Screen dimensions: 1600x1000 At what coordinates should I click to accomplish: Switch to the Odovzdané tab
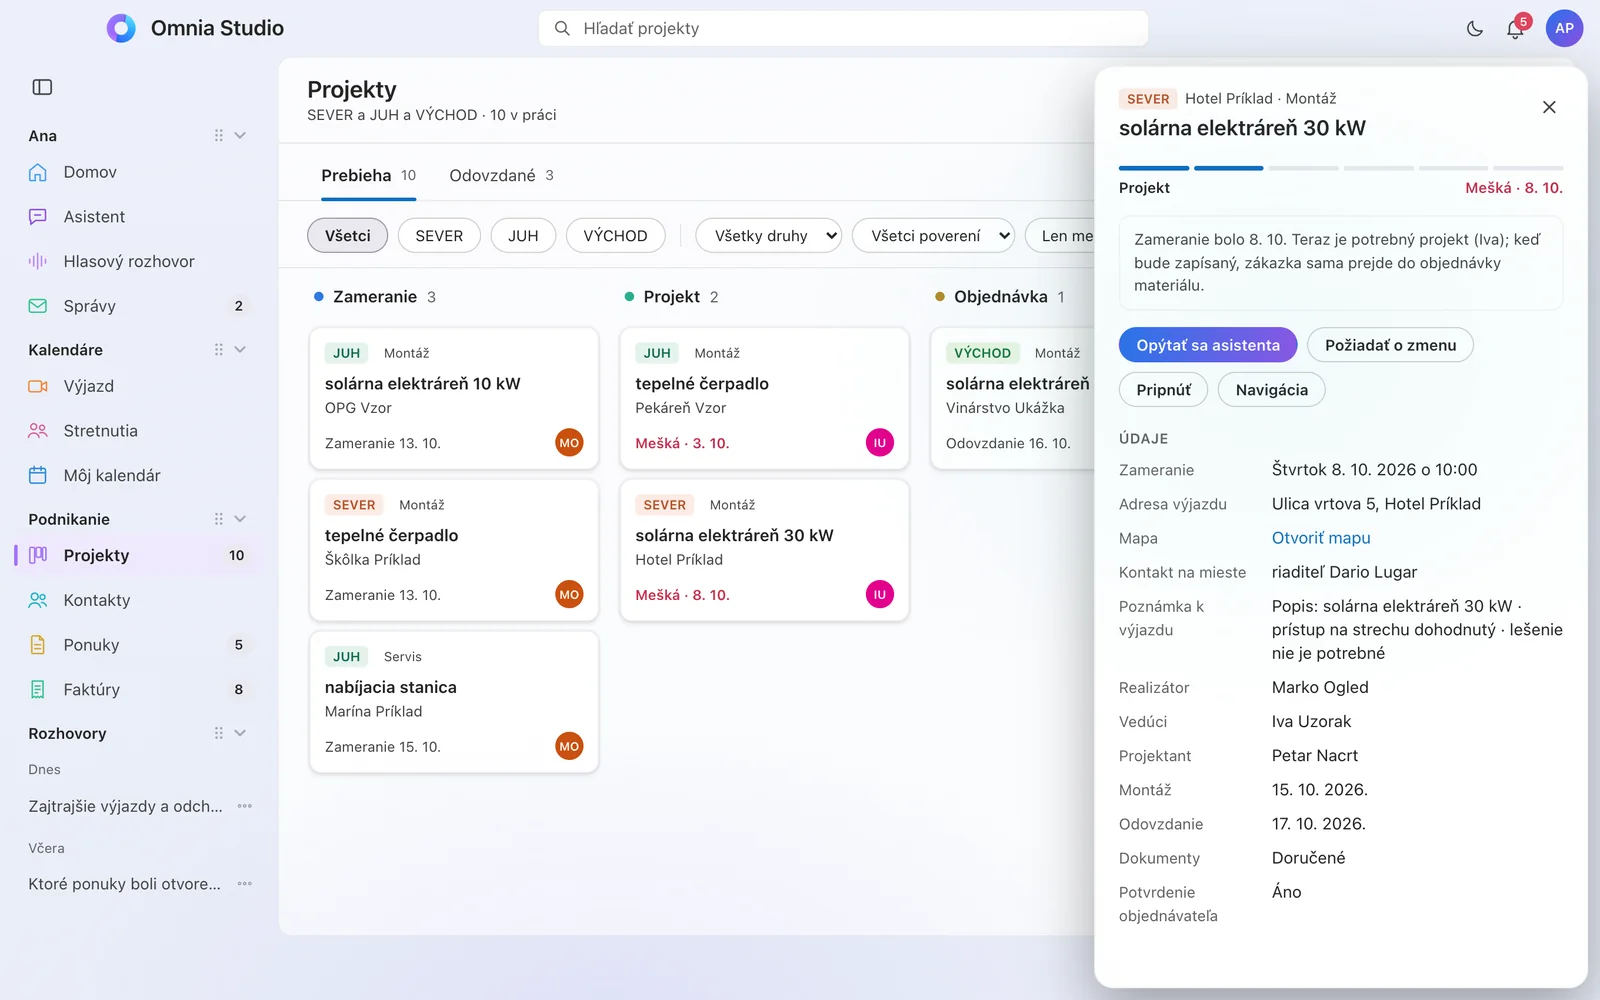[501, 176]
